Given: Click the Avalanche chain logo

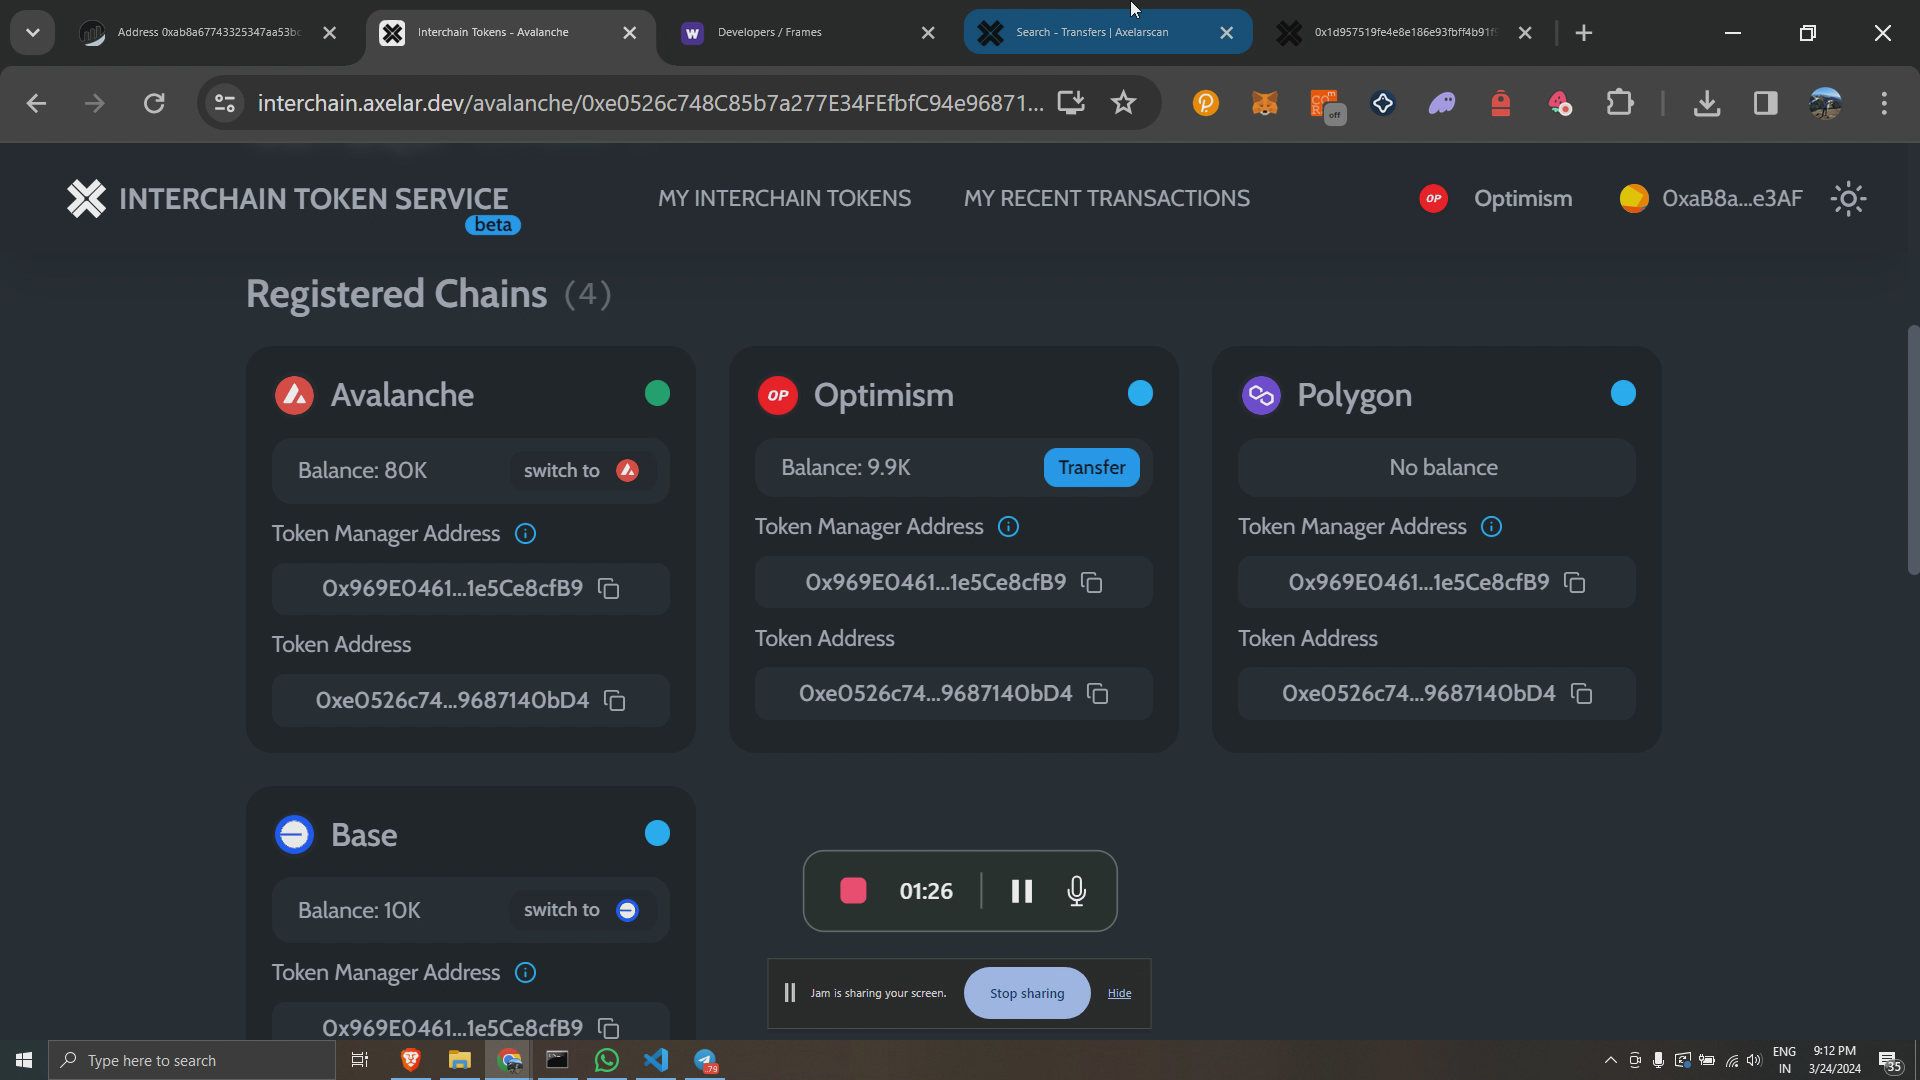Looking at the screenshot, I should 294,395.
